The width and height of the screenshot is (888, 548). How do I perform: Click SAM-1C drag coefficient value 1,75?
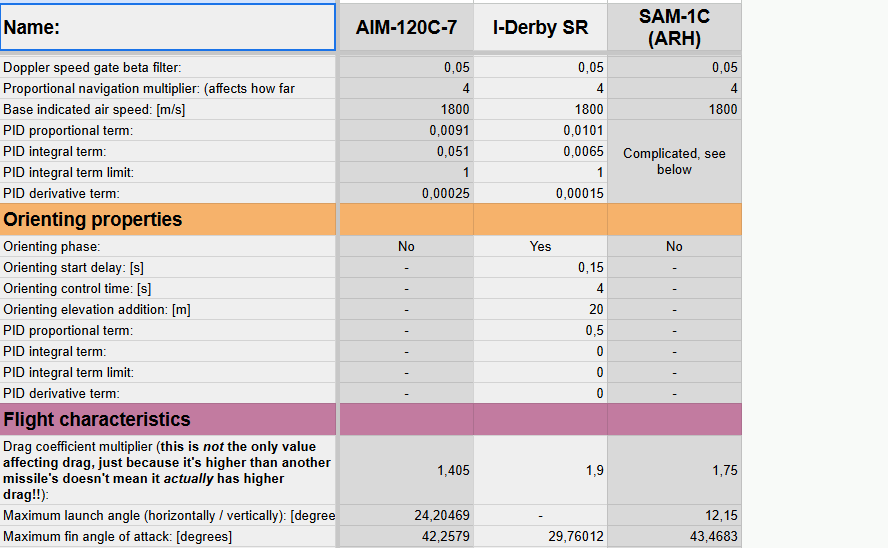[674, 470]
